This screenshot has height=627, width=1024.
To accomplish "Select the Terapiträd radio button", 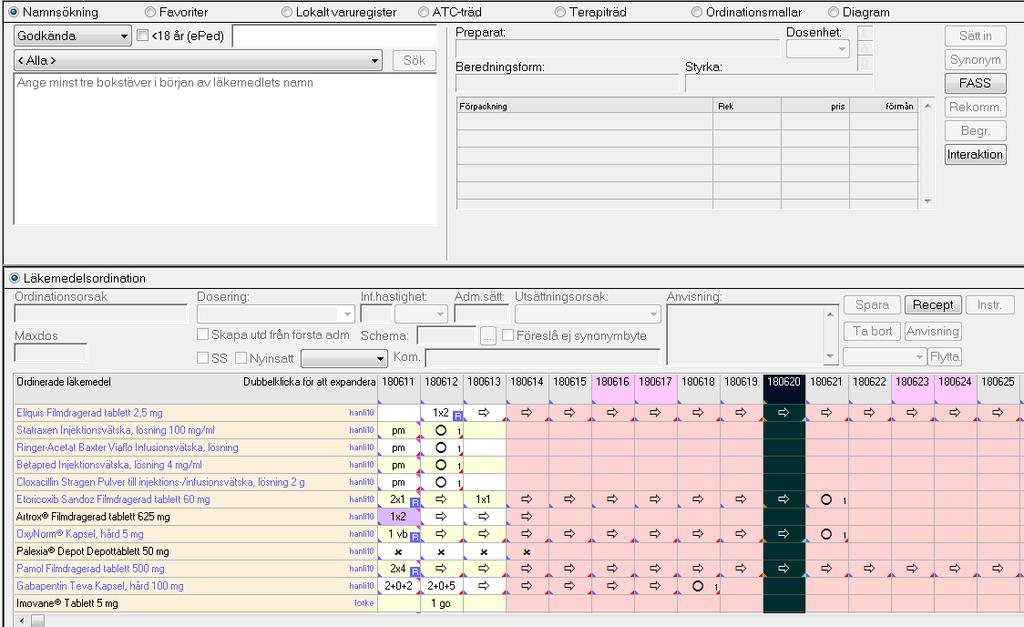I will point(560,12).
